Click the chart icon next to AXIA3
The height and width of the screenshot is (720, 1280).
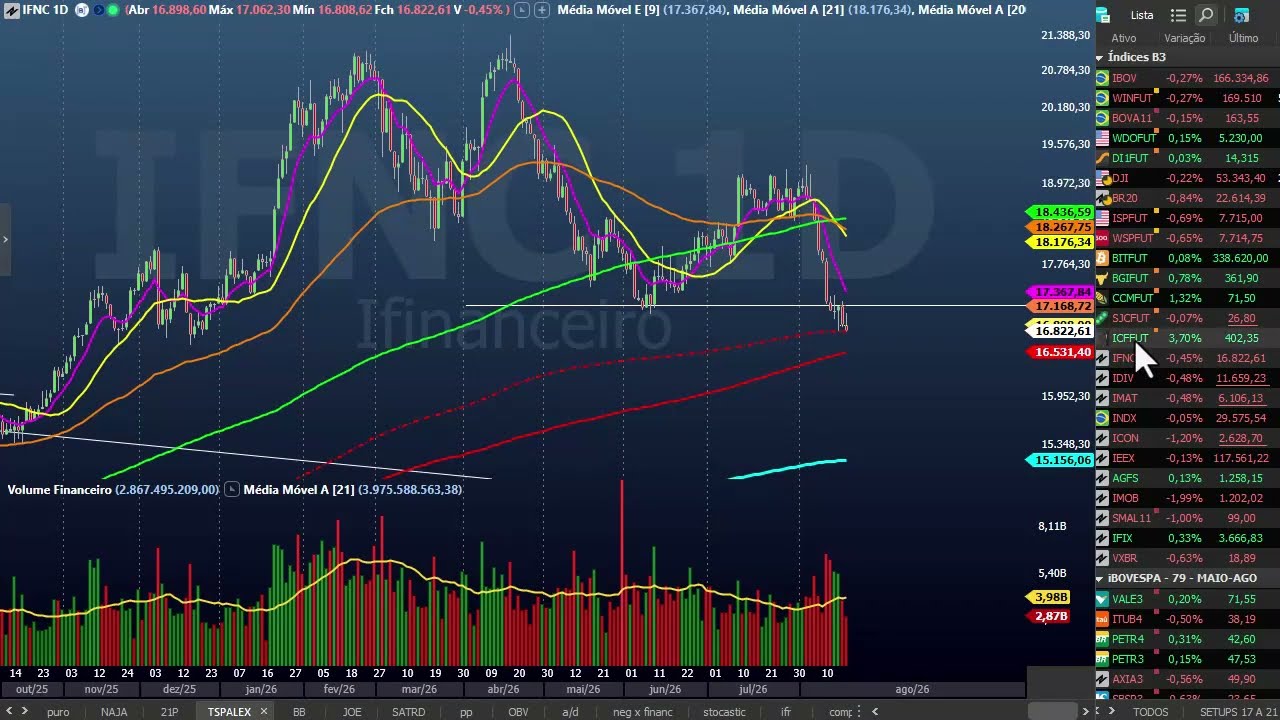point(1102,679)
